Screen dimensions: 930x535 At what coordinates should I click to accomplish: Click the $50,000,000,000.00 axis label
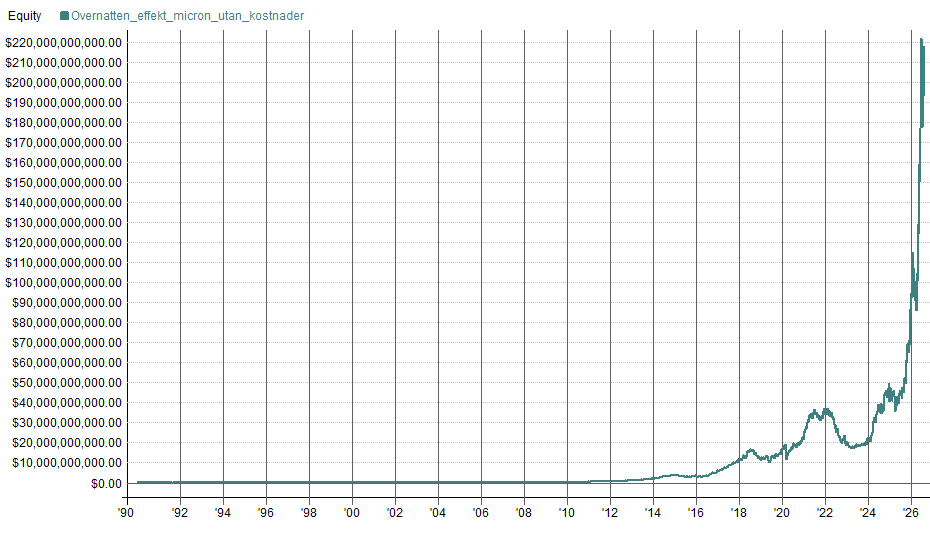[67, 383]
